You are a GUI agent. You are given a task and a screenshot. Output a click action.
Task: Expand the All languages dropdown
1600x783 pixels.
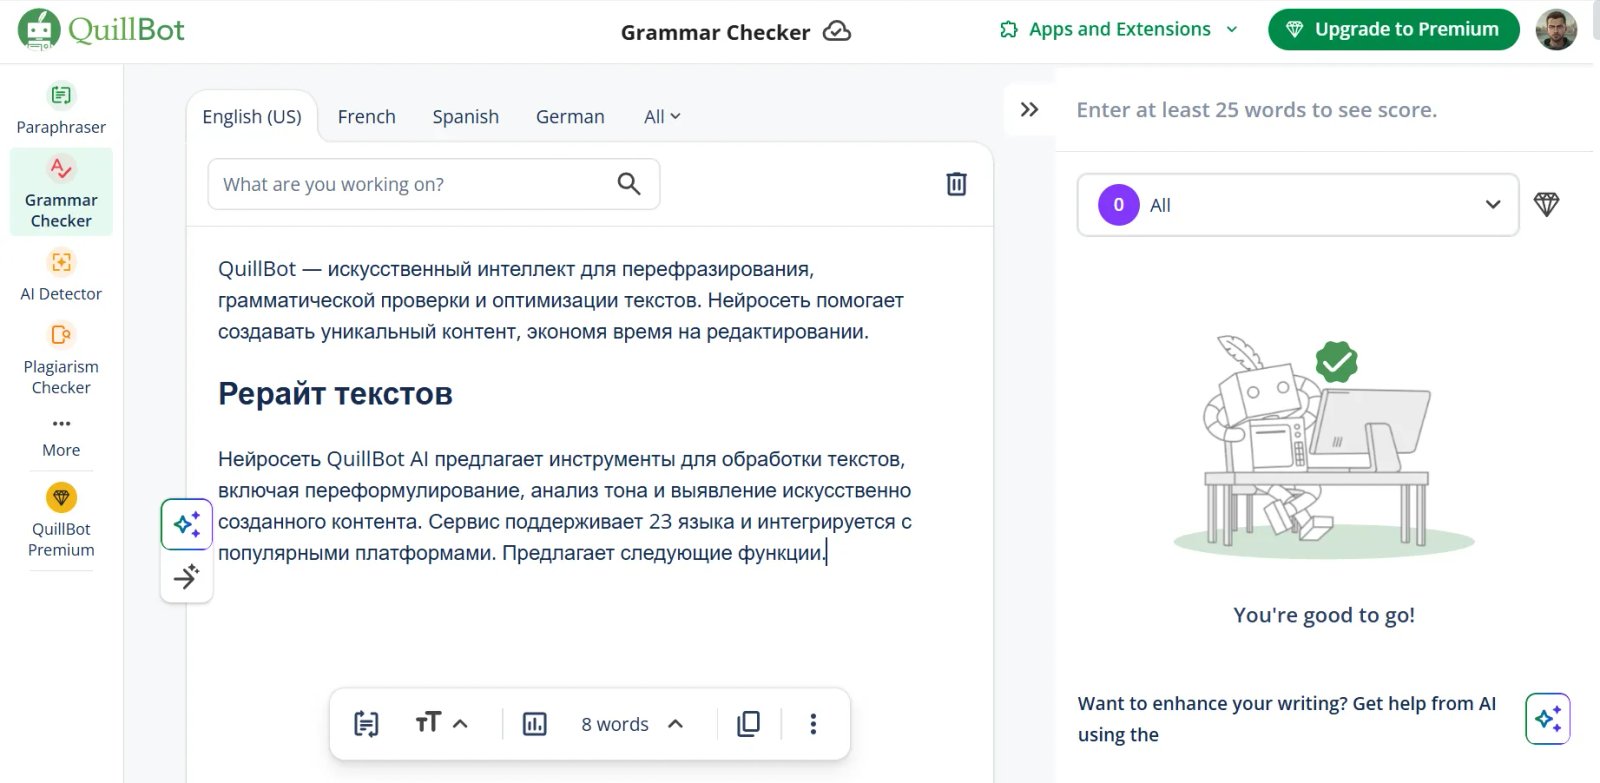click(x=662, y=117)
